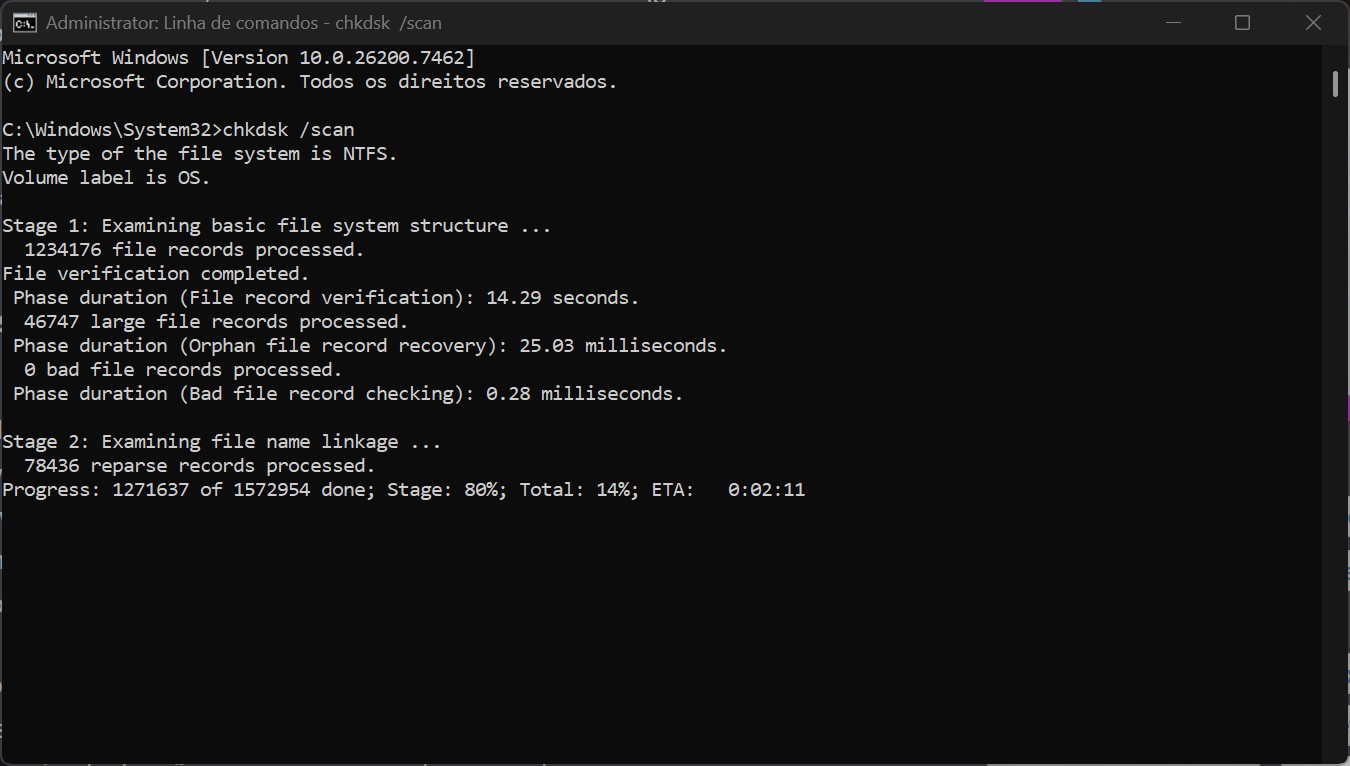The width and height of the screenshot is (1350, 766).
Task: Click the '1234176 file records processed' text
Action: point(185,249)
